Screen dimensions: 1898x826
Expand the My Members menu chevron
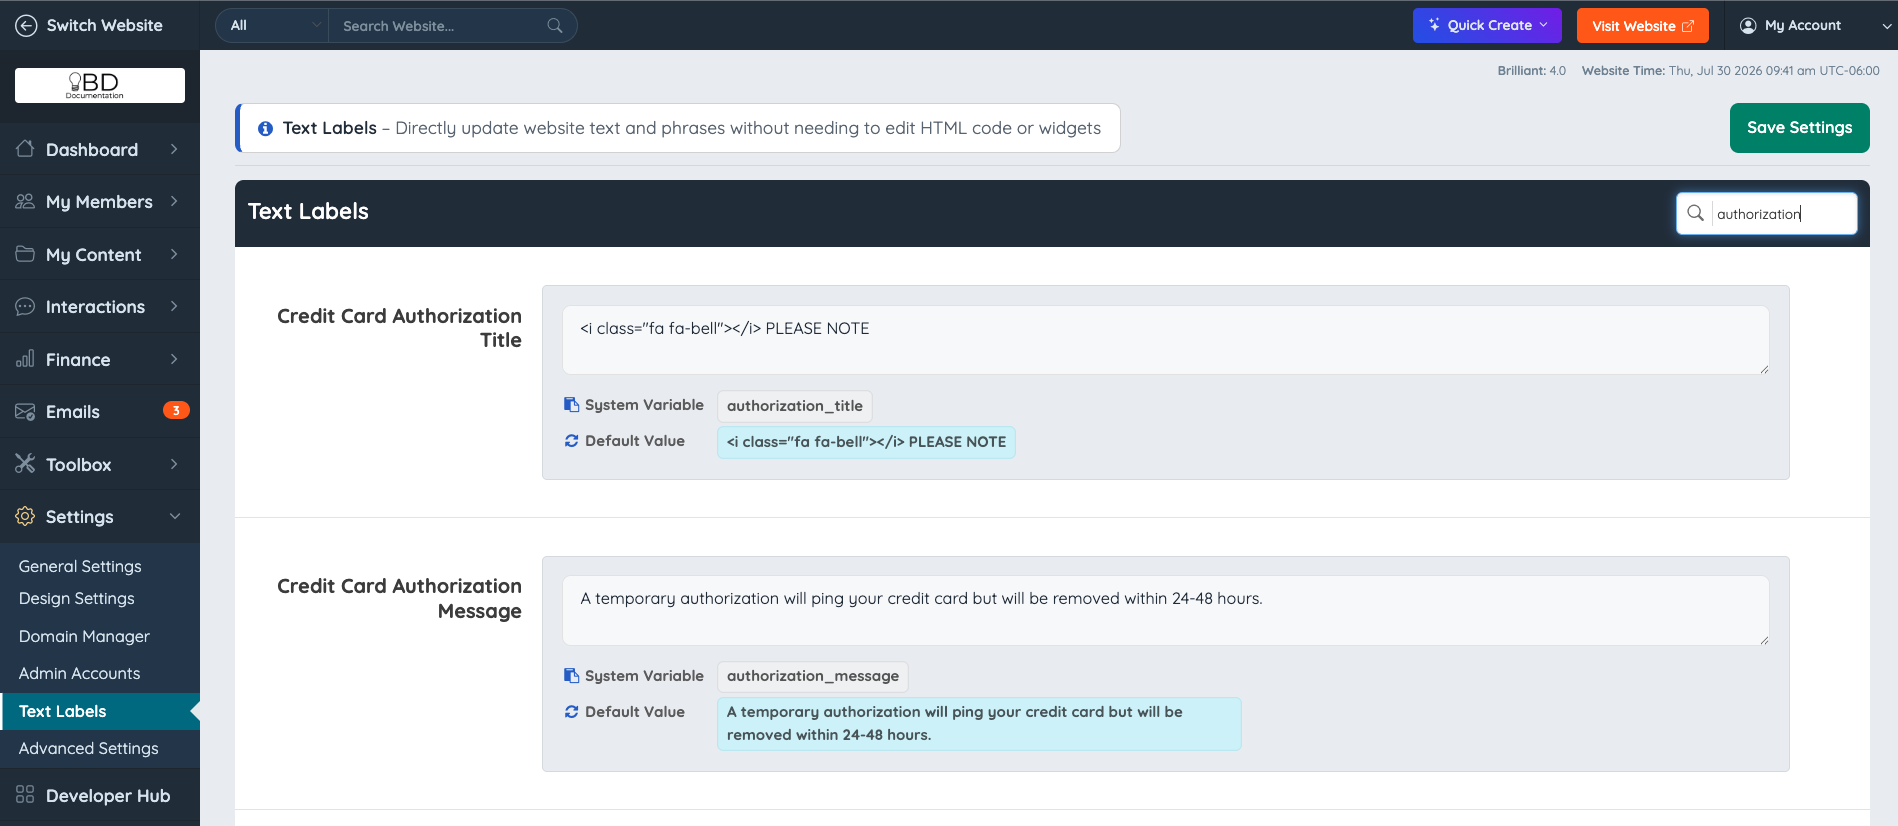tap(174, 201)
